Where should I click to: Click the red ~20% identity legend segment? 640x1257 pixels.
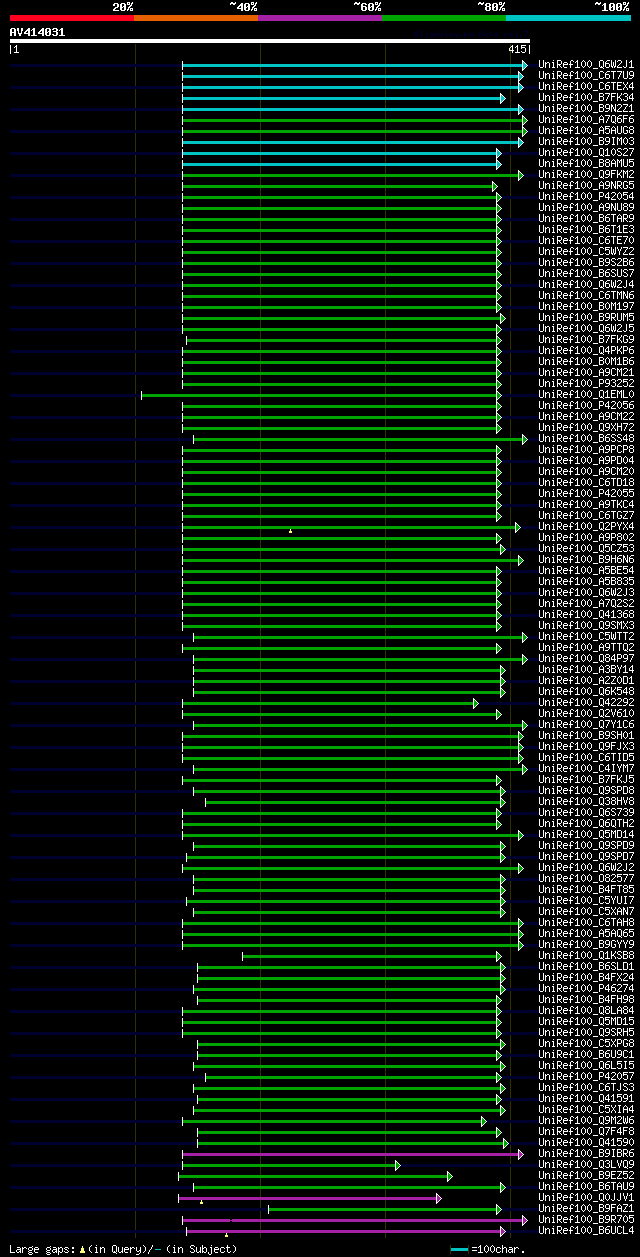(71, 18)
